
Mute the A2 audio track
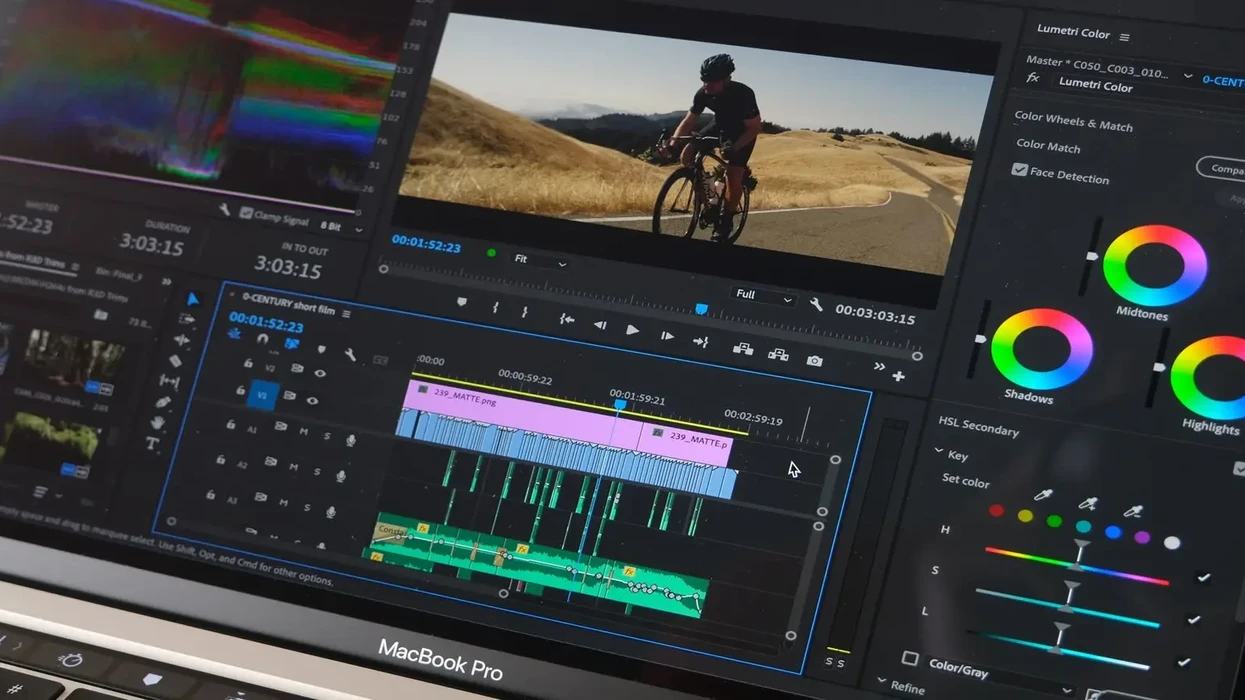coord(294,466)
